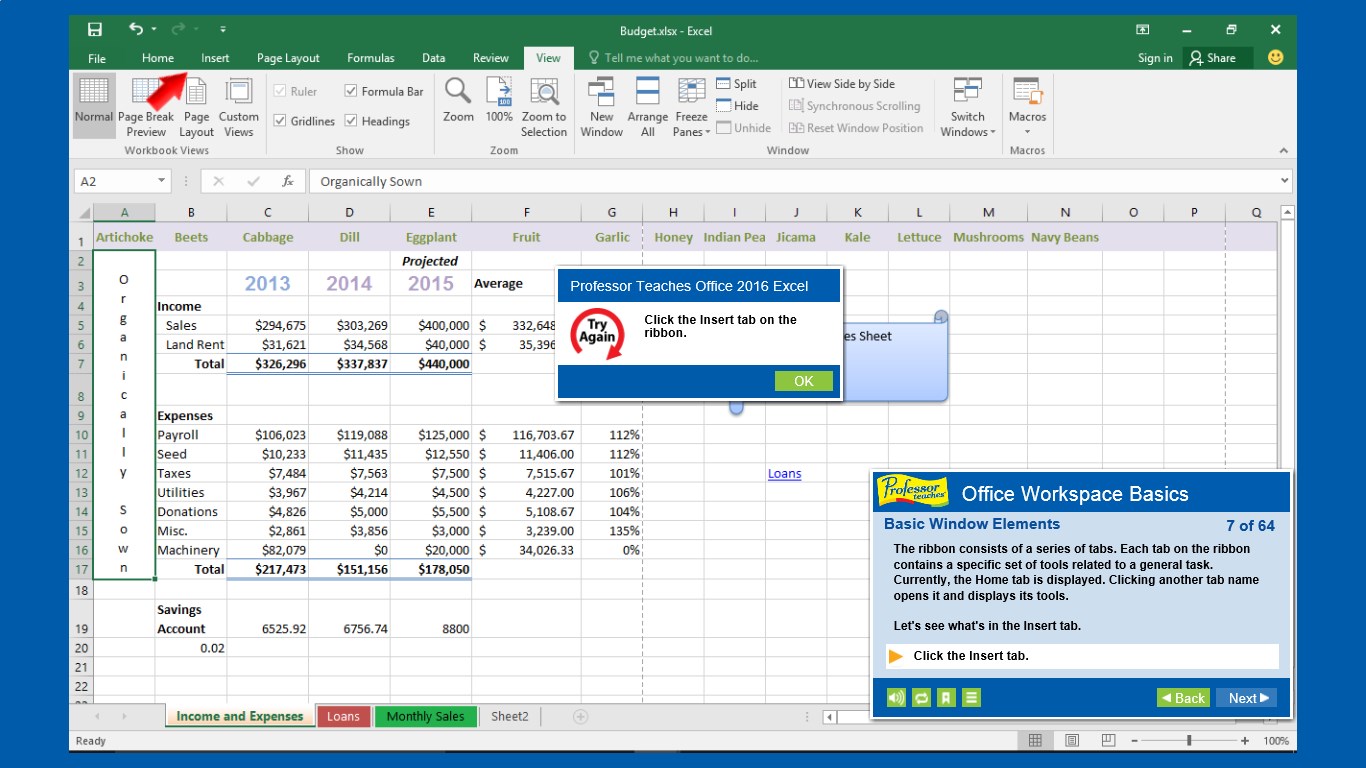Choose Zoom to Selection
Screen dimensions: 1366x768
(544, 108)
